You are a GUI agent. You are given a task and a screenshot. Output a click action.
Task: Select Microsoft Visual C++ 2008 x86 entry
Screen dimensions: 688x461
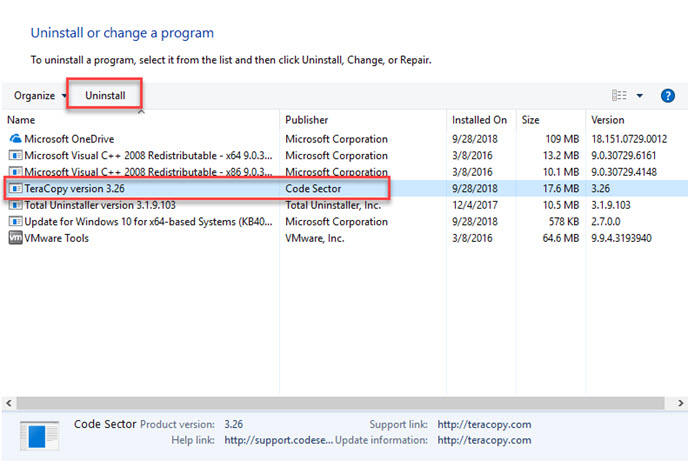point(148,172)
